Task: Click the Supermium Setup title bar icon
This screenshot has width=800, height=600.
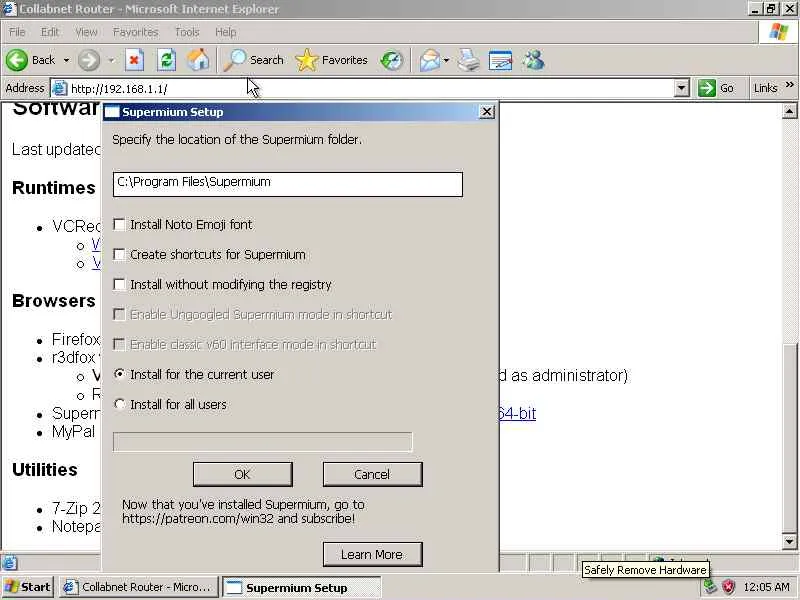Action: (112, 112)
